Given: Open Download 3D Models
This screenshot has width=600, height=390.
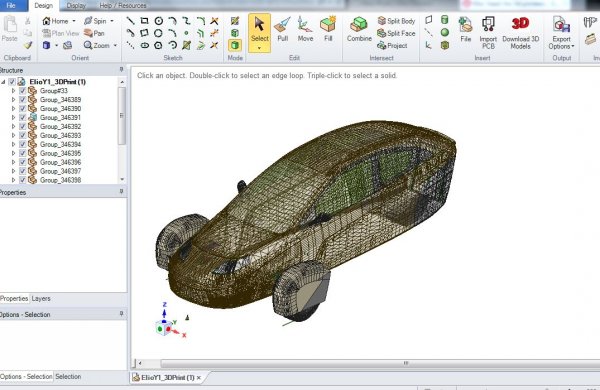Looking at the screenshot, I should (x=520, y=33).
